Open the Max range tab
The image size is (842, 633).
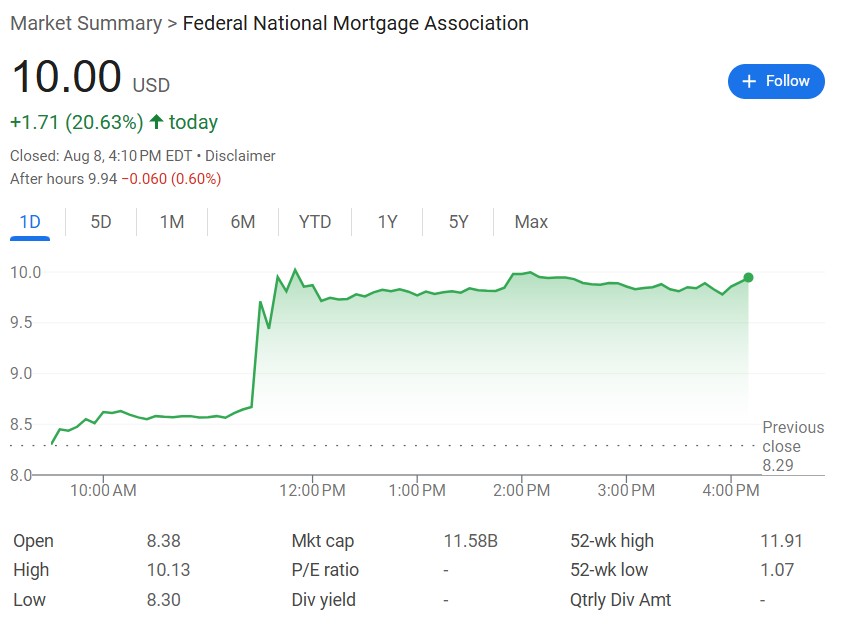click(531, 222)
